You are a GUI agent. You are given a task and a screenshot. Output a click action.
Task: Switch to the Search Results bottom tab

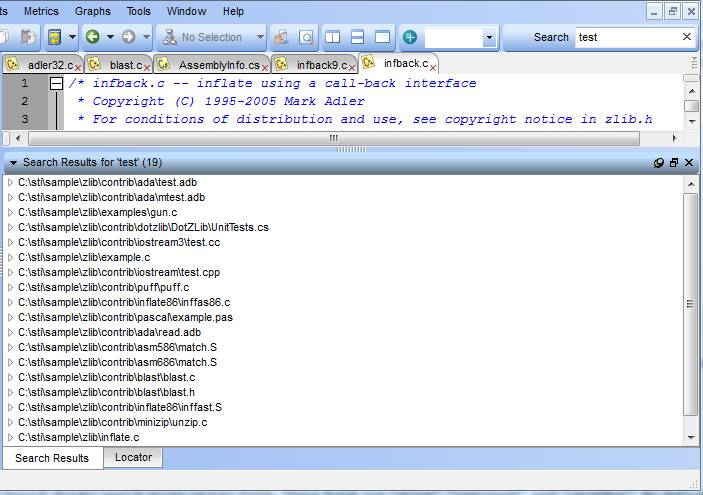coord(52,458)
